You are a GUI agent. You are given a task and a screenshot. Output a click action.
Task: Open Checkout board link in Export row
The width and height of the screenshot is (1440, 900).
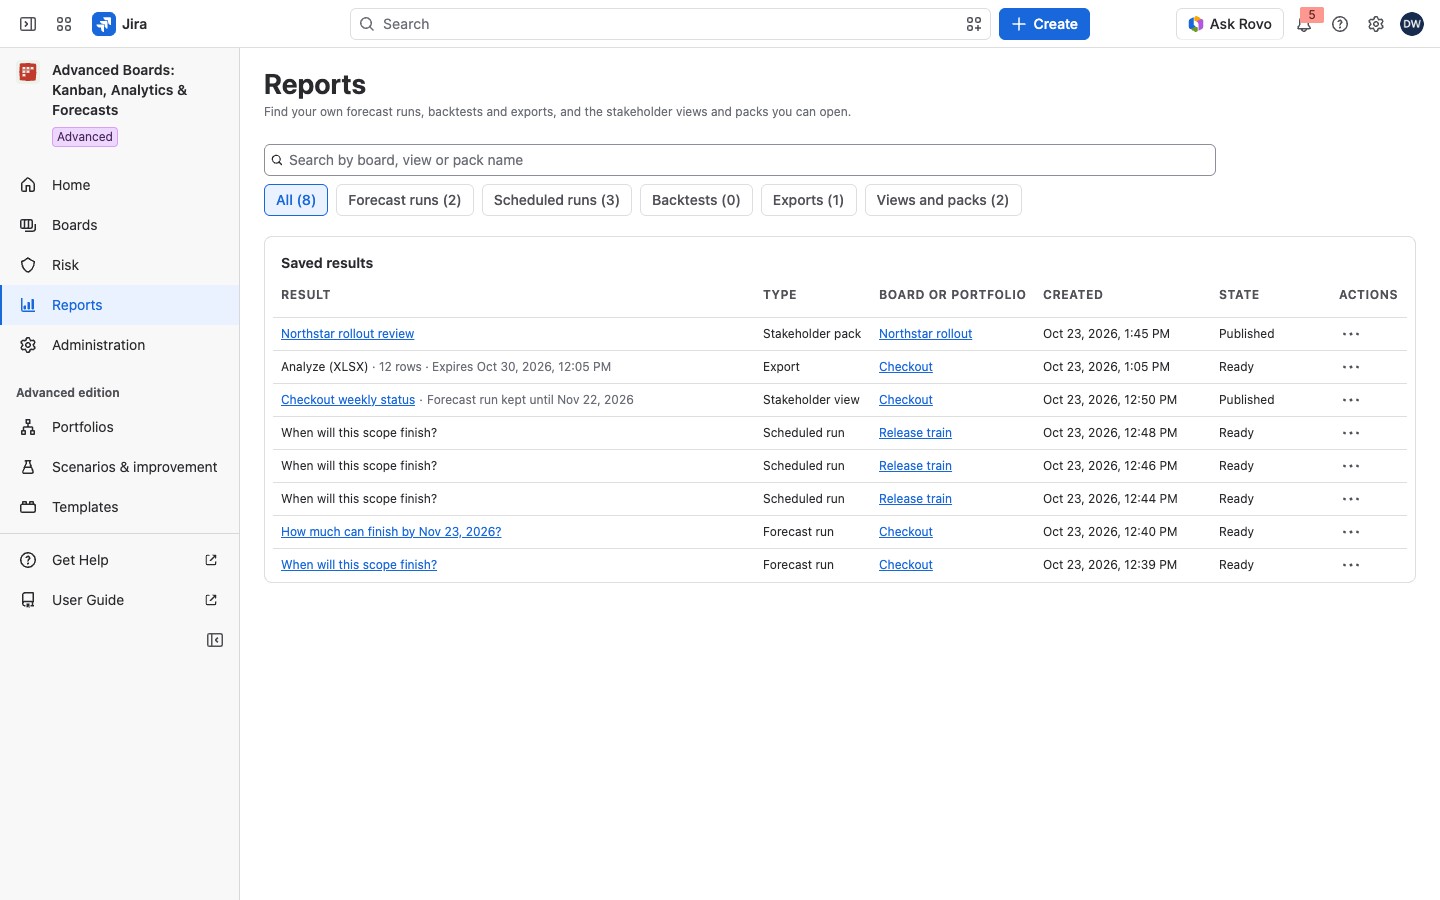906,367
